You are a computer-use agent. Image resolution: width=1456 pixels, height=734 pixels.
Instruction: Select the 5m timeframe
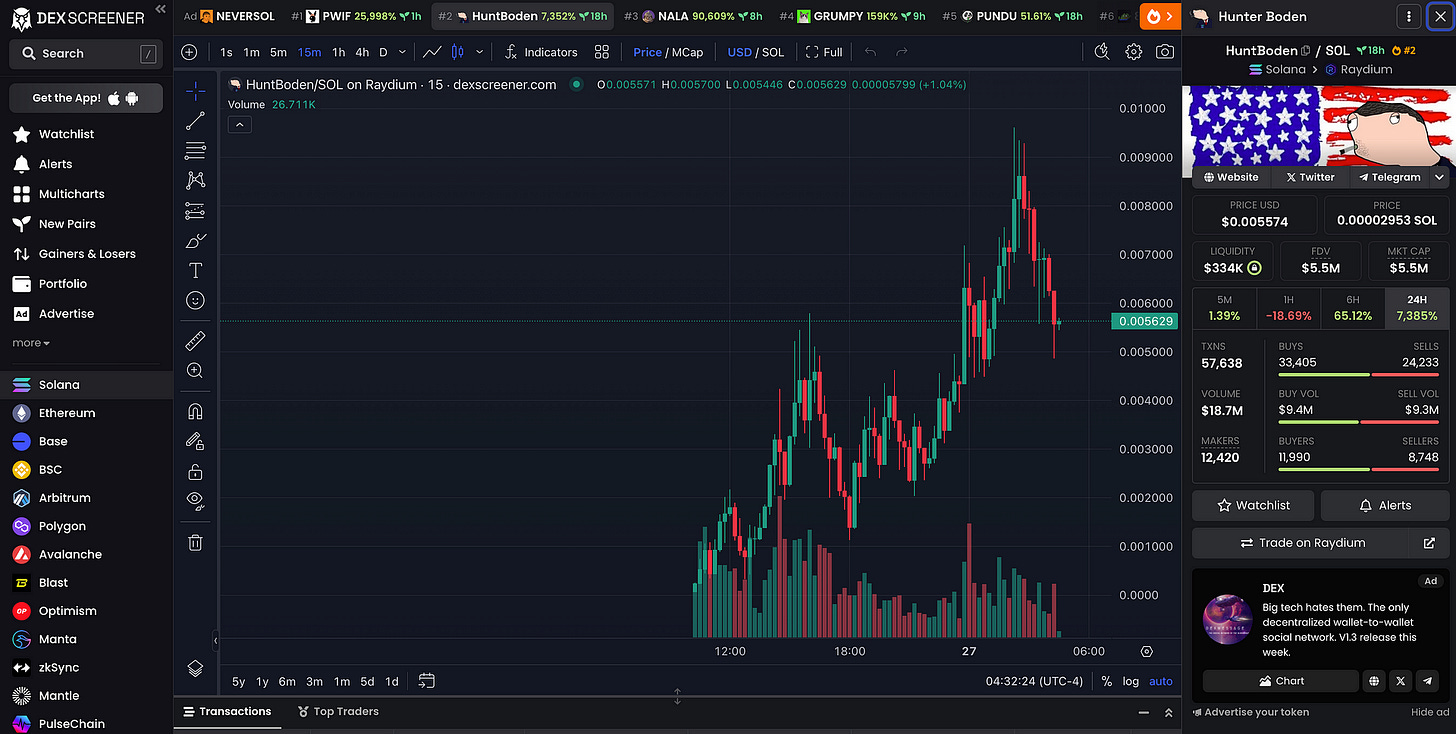point(278,52)
